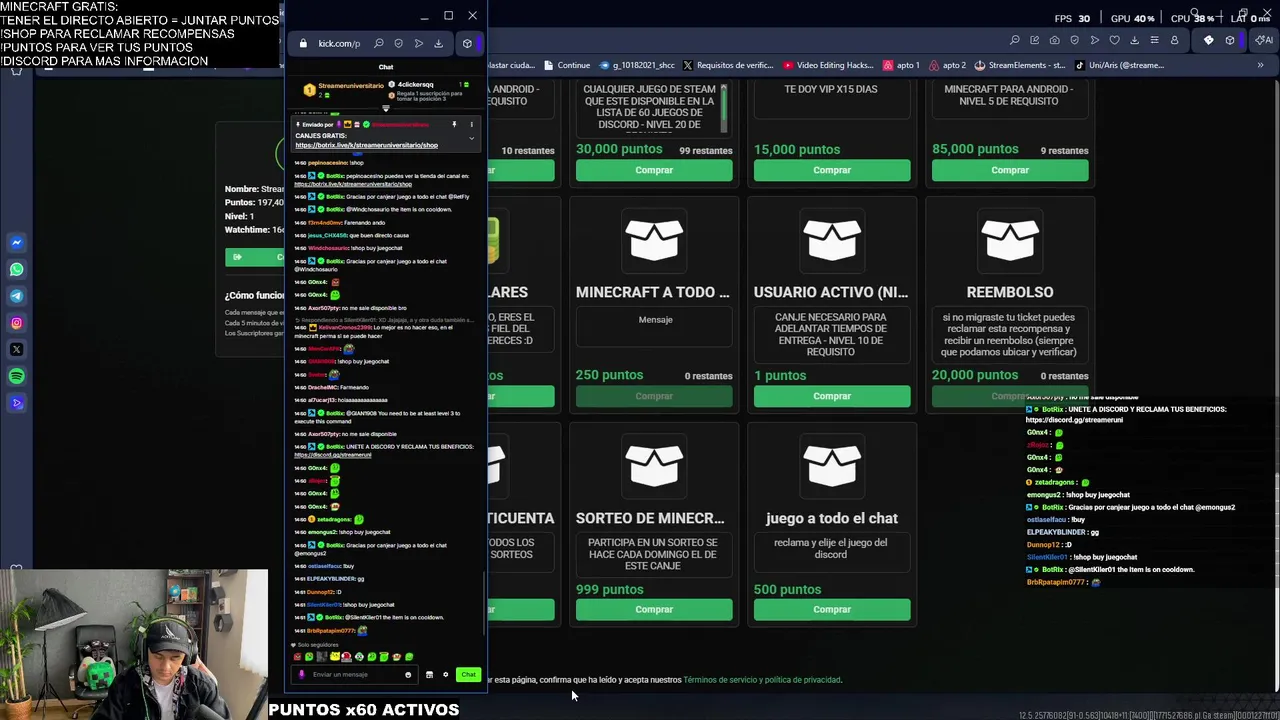Click Comprar on juego a todo el chat card
Image resolution: width=1280 pixels, height=720 pixels.
(832, 609)
